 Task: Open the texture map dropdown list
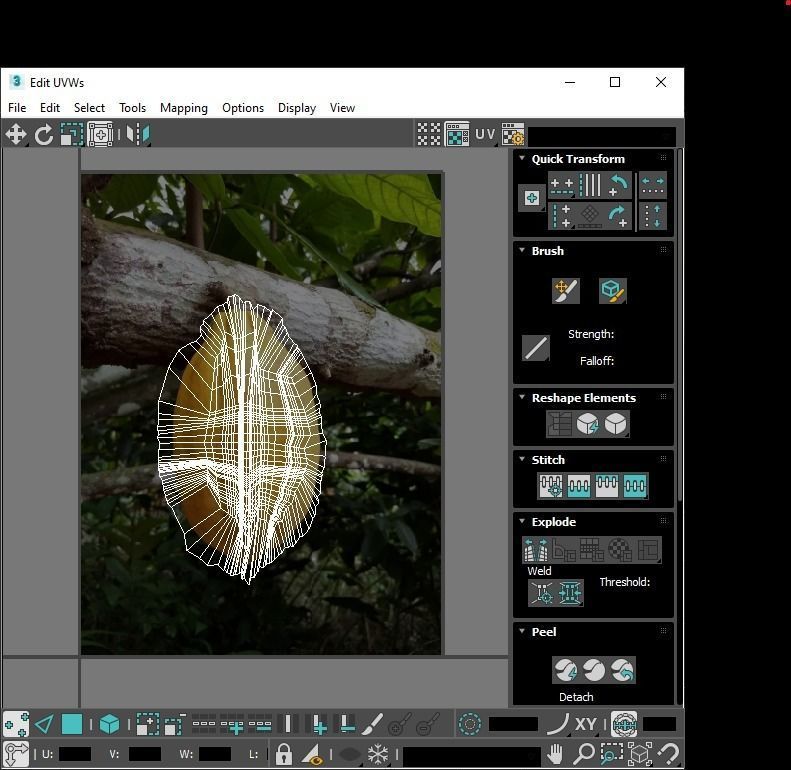601,136
